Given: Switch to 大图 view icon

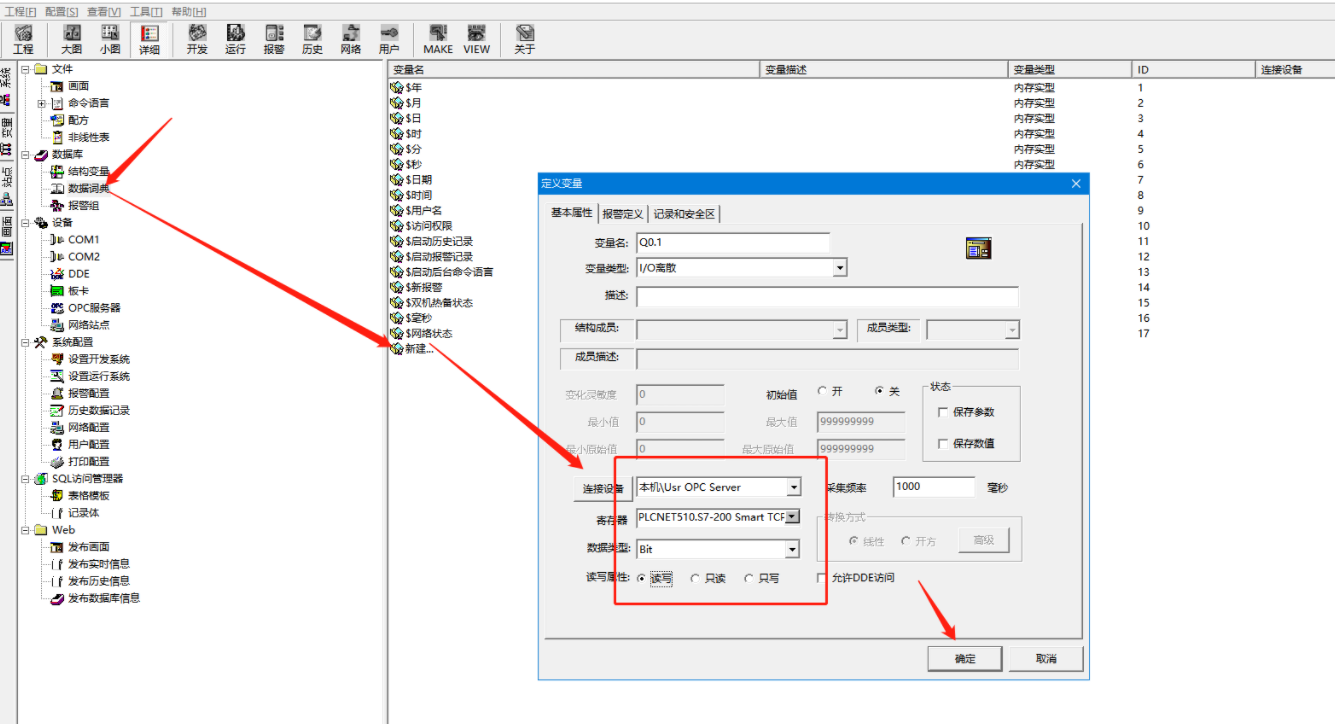Looking at the screenshot, I should [x=72, y=39].
